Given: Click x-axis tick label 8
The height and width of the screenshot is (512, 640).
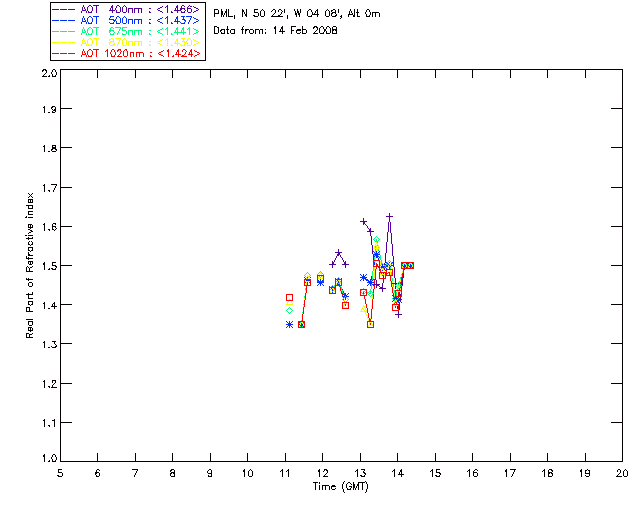Looking at the screenshot, I should (173, 474).
